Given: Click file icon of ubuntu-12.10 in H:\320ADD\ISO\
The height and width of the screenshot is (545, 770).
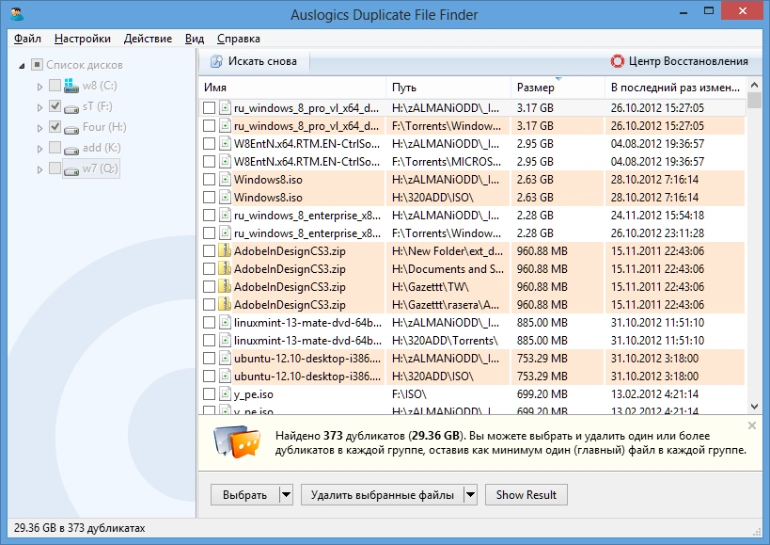Looking at the screenshot, I should tap(225, 376).
